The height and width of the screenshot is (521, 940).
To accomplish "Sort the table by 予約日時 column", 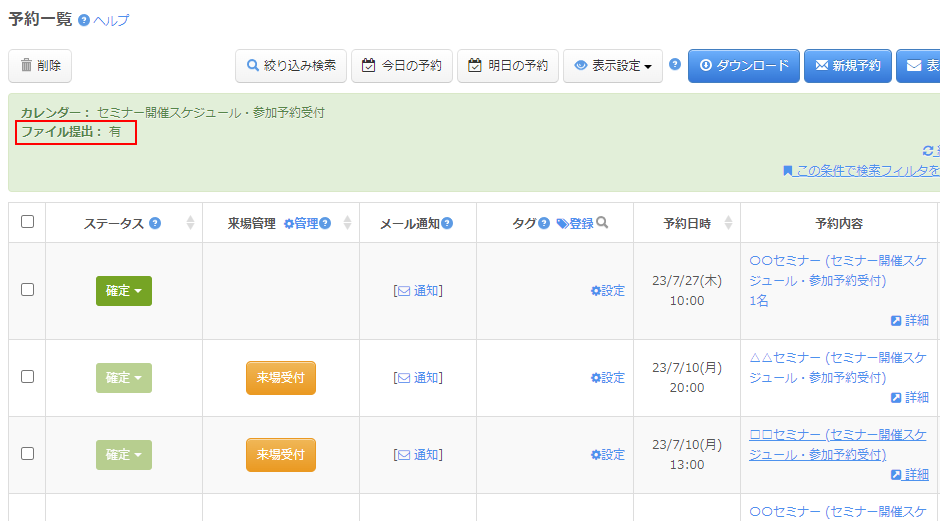I will 728,223.
